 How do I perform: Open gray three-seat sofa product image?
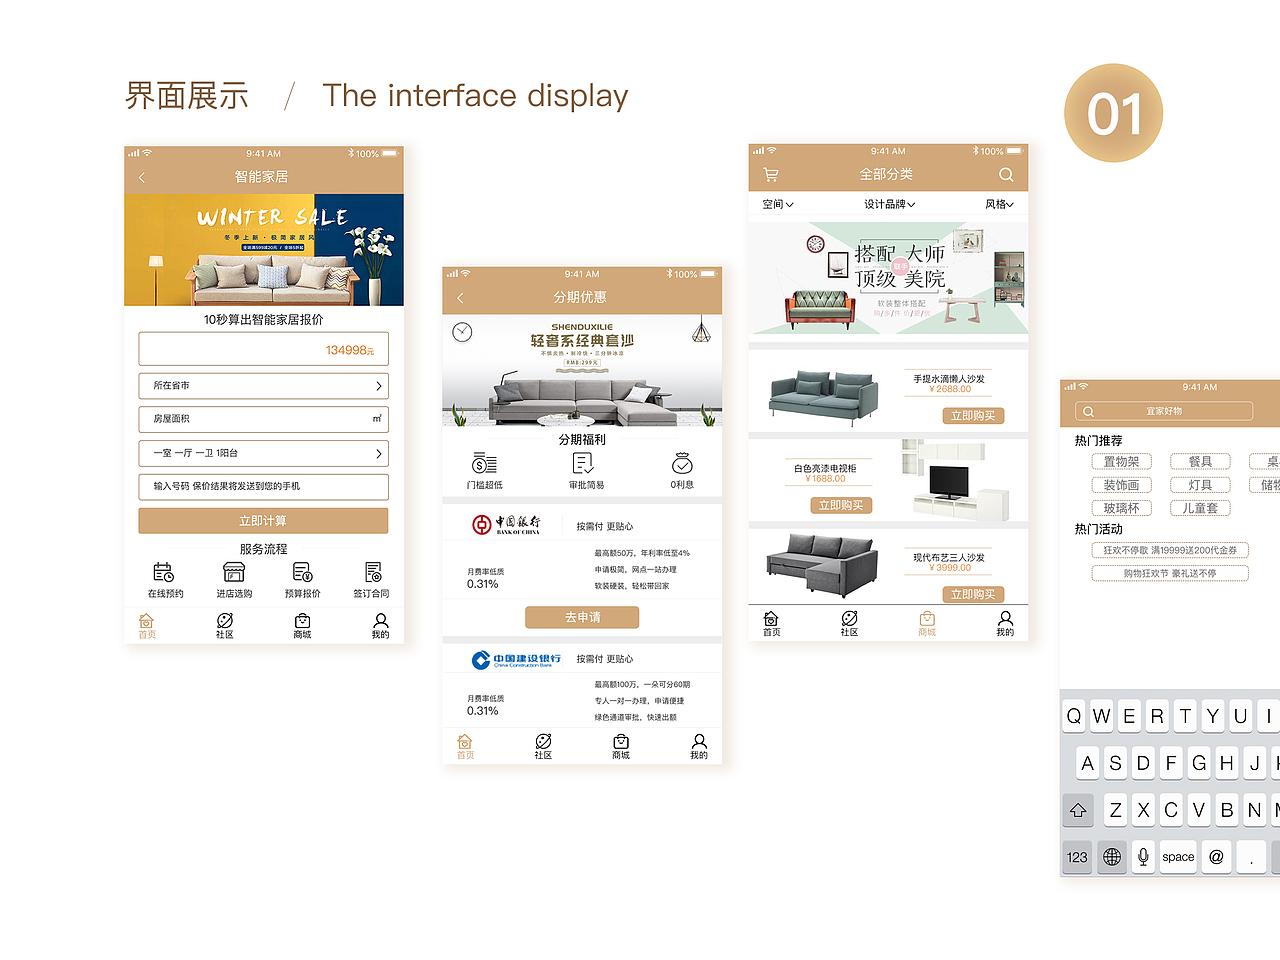822,566
